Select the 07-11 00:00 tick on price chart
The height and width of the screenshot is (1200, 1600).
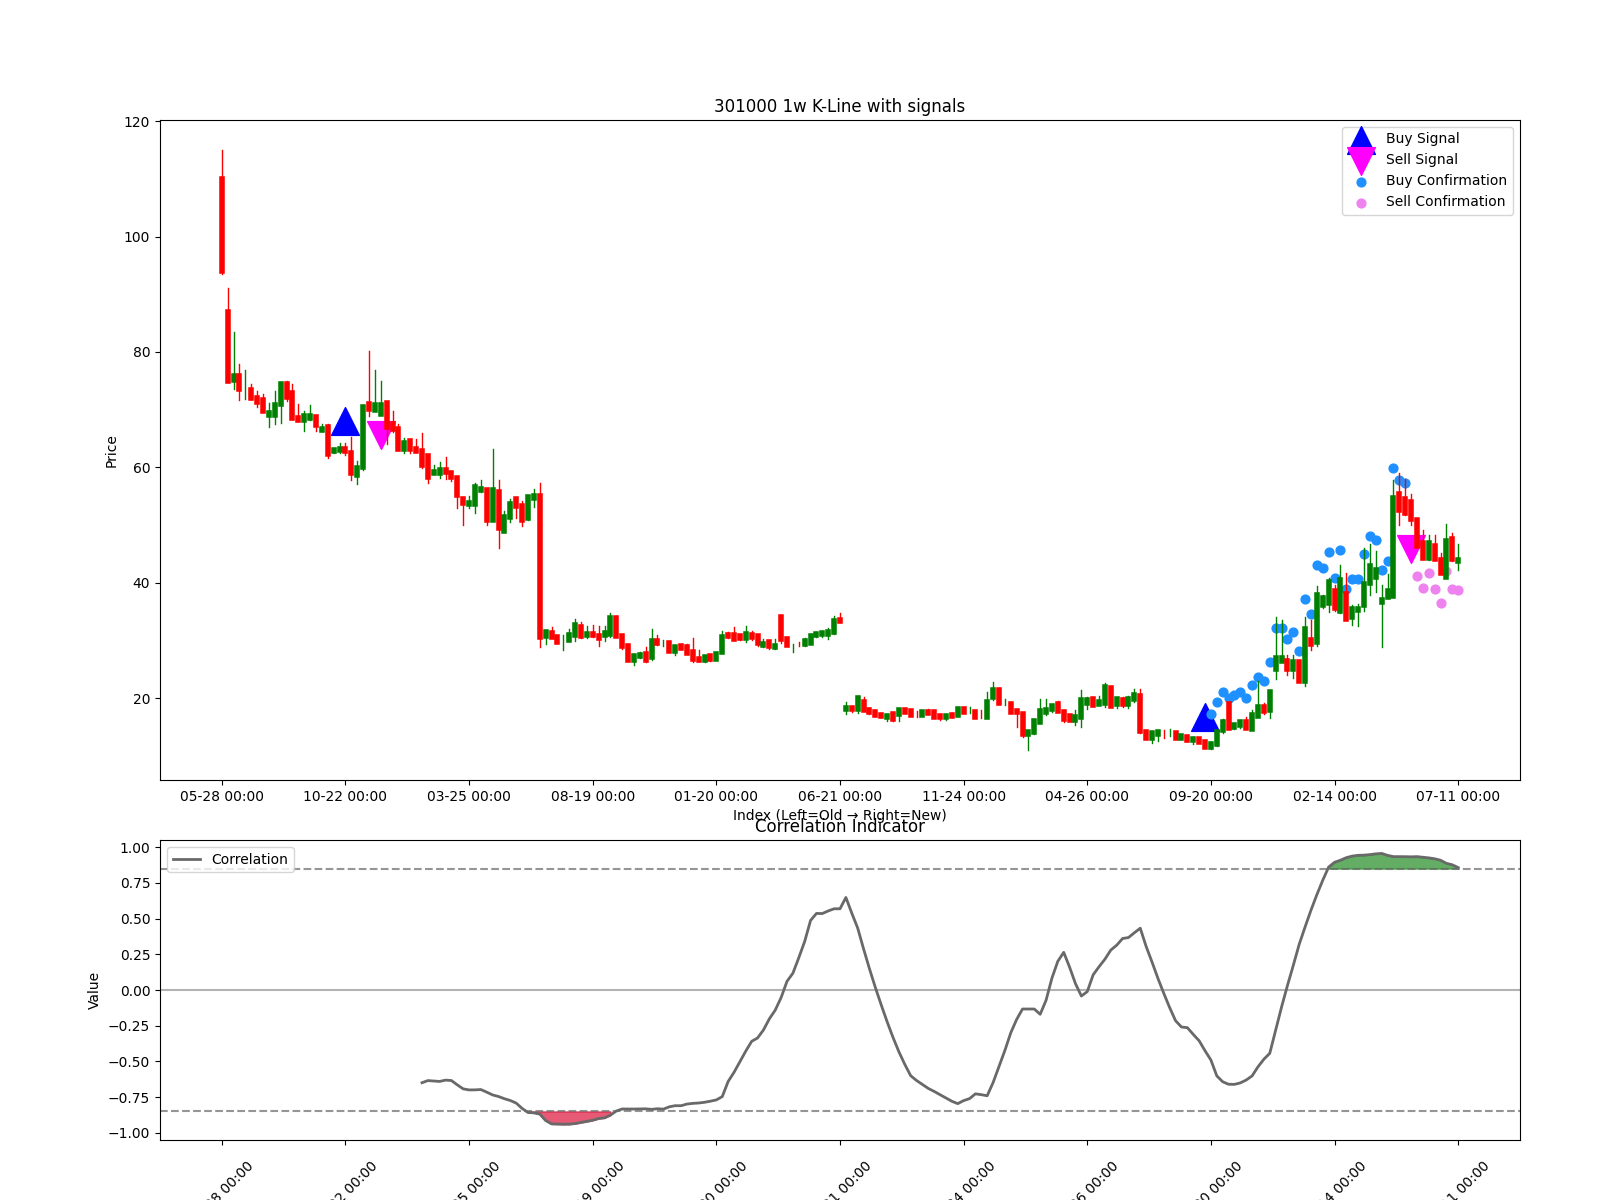tap(1457, 796)
